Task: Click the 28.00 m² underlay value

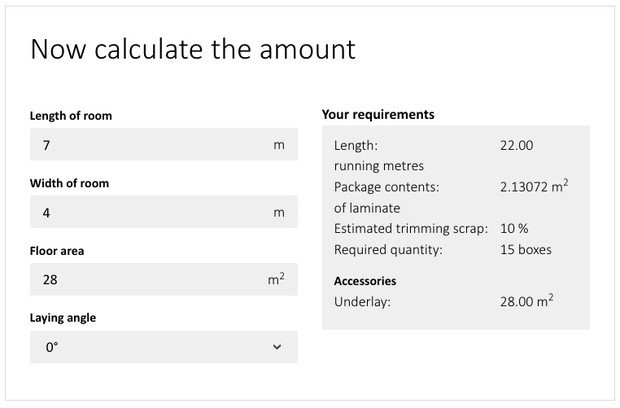Action: (x=526, y=300)
